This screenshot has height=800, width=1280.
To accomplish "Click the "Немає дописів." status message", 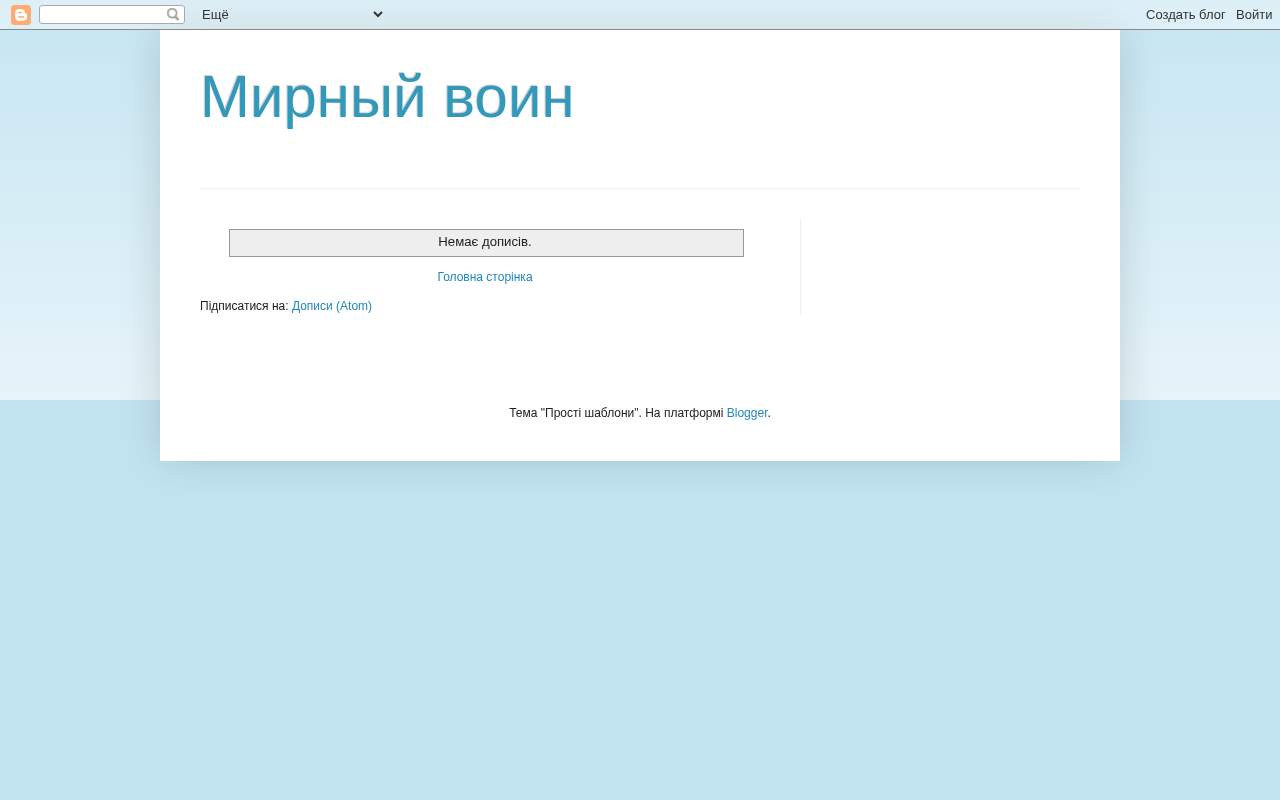I will 485,242.
